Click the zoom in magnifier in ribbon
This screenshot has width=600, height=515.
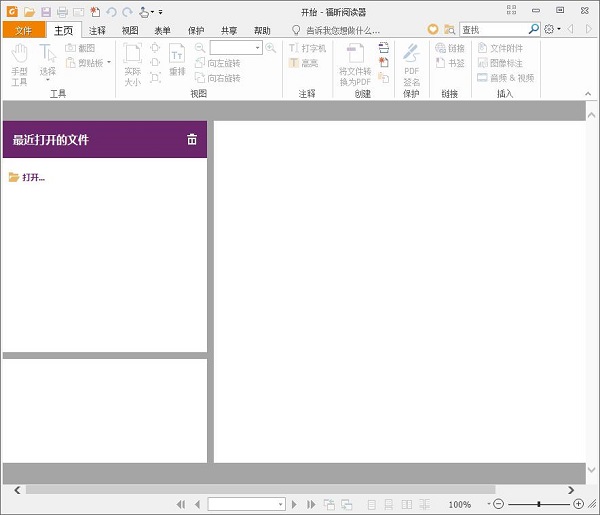point(271,48)
